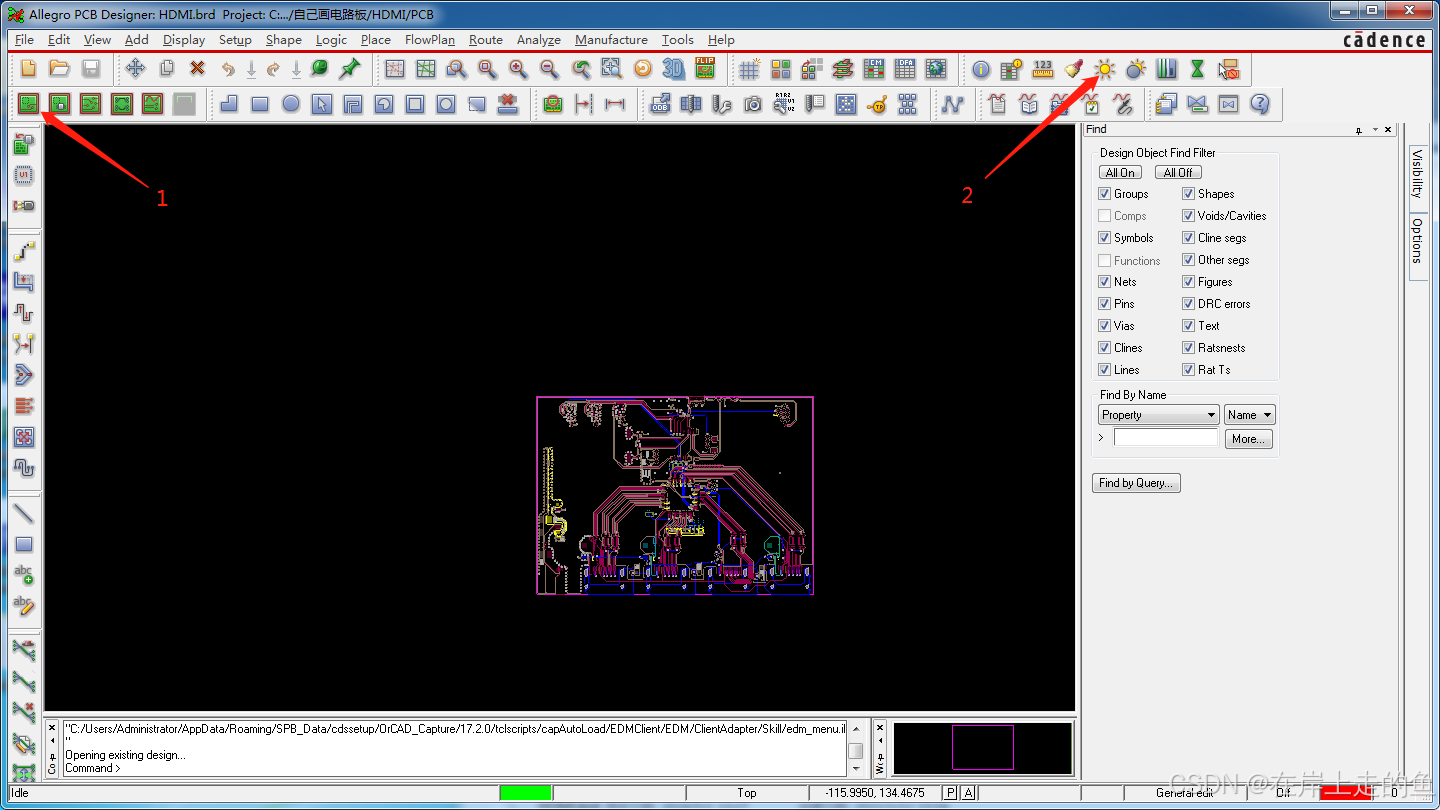Screen dimensions: 1440x810
Task: Toggle the Symbols checkbox
Action: click(x=1105, y=238)
